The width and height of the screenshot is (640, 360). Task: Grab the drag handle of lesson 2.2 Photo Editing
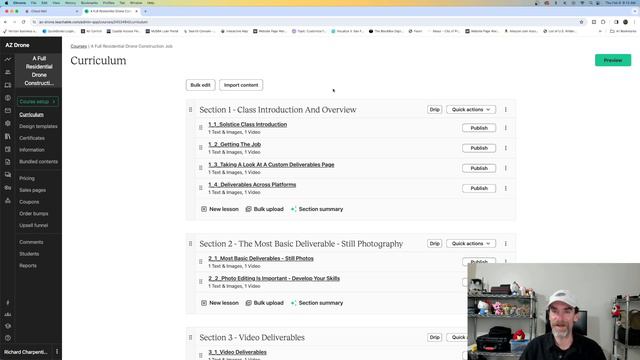coord(201,282)
